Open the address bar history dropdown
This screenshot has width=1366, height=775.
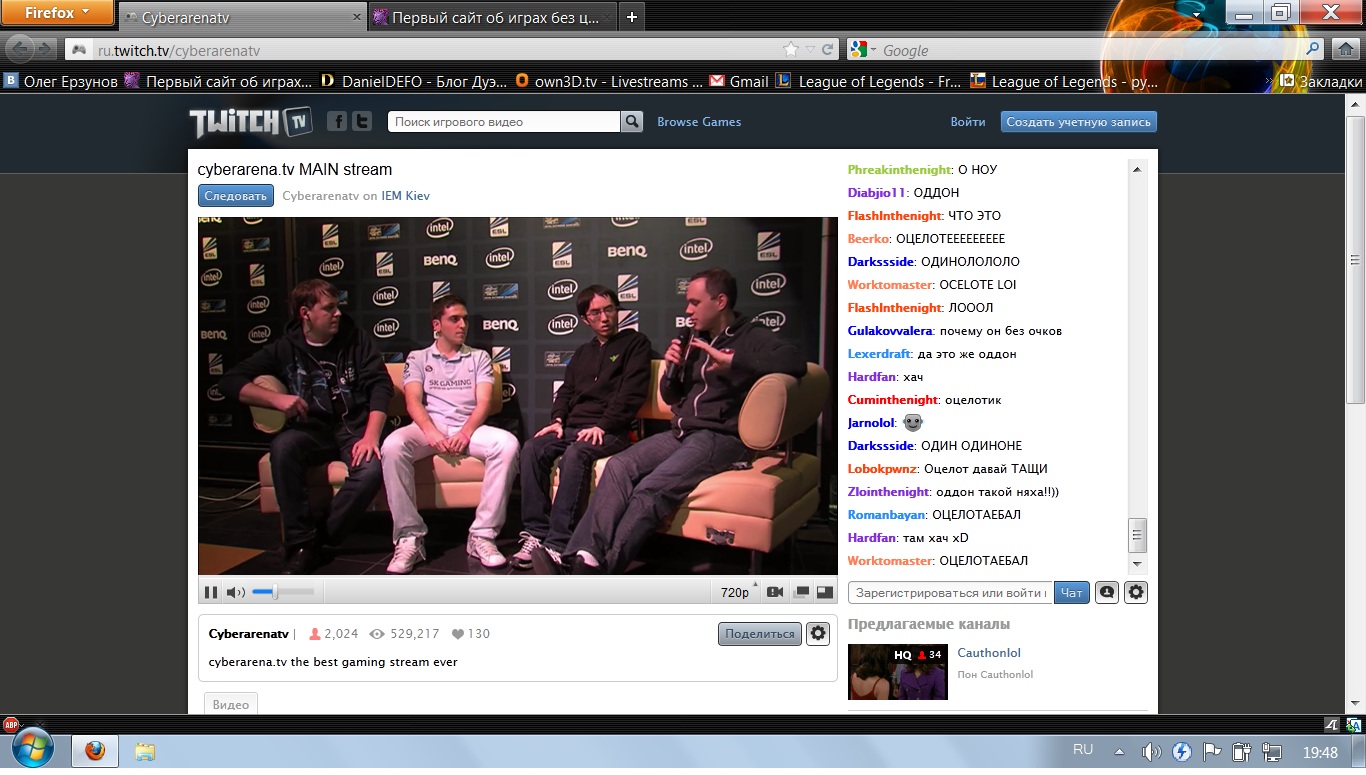pos(809,50)
